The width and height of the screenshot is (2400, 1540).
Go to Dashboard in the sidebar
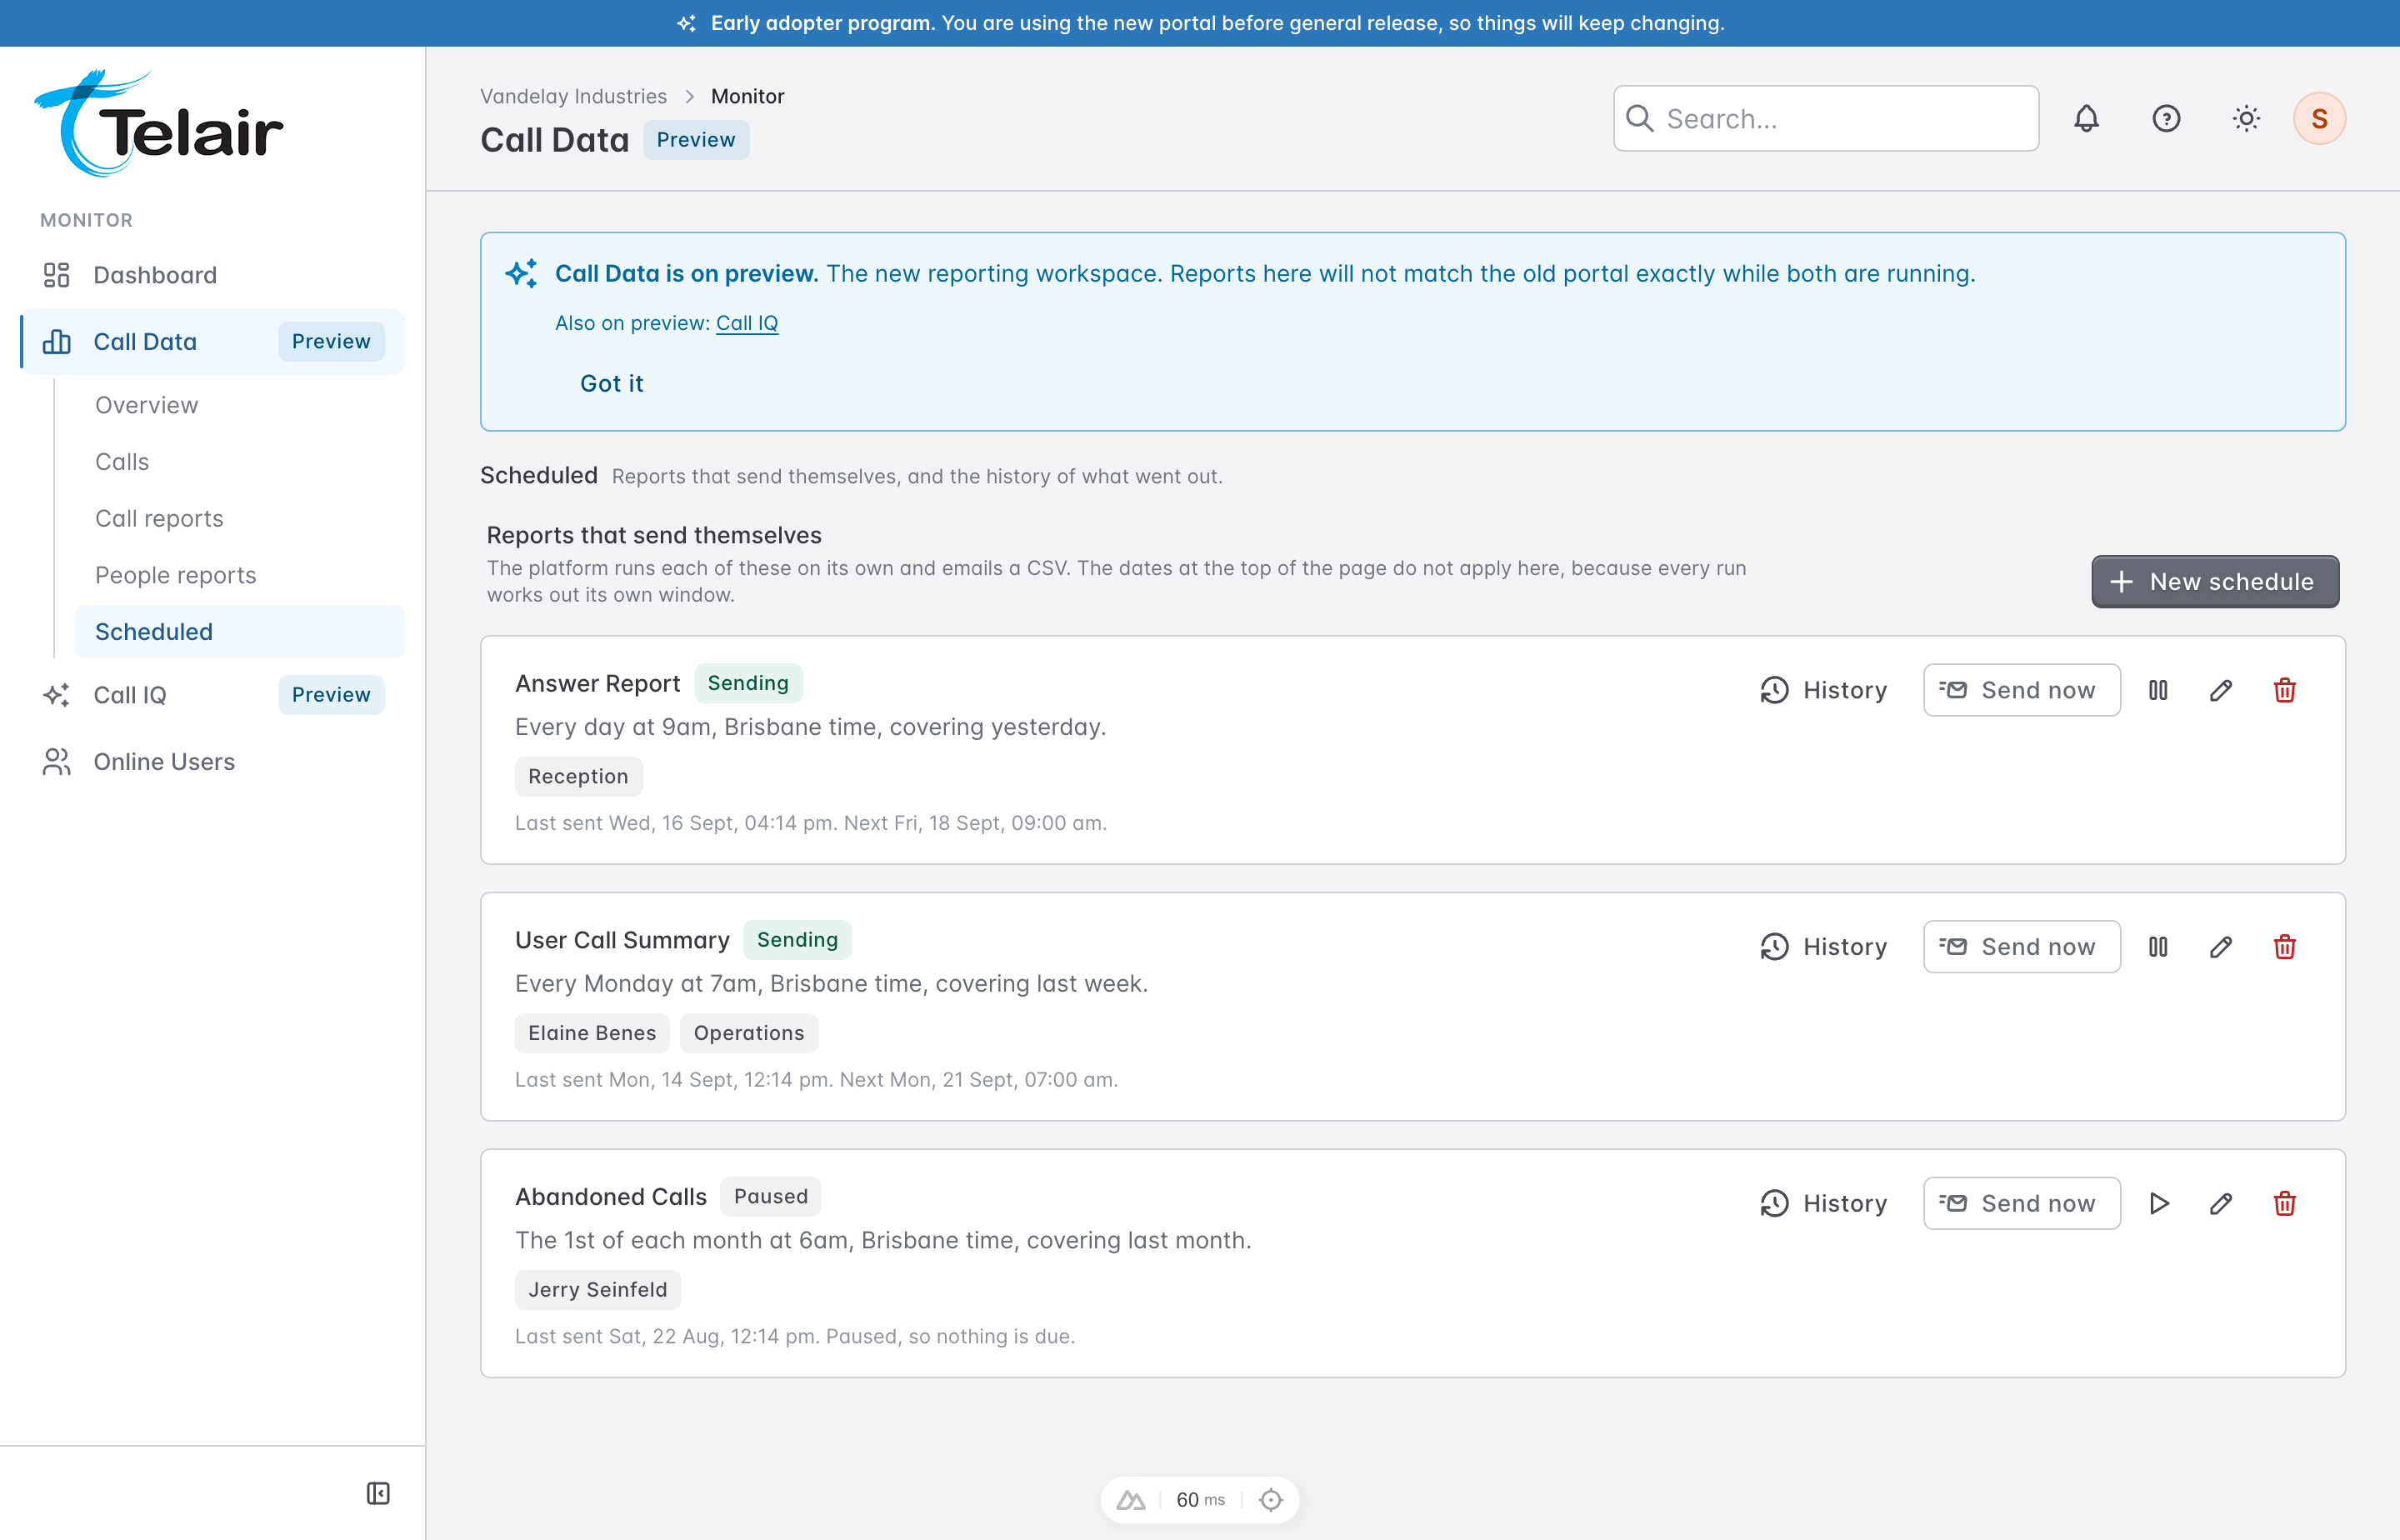(x=212, y=275)
